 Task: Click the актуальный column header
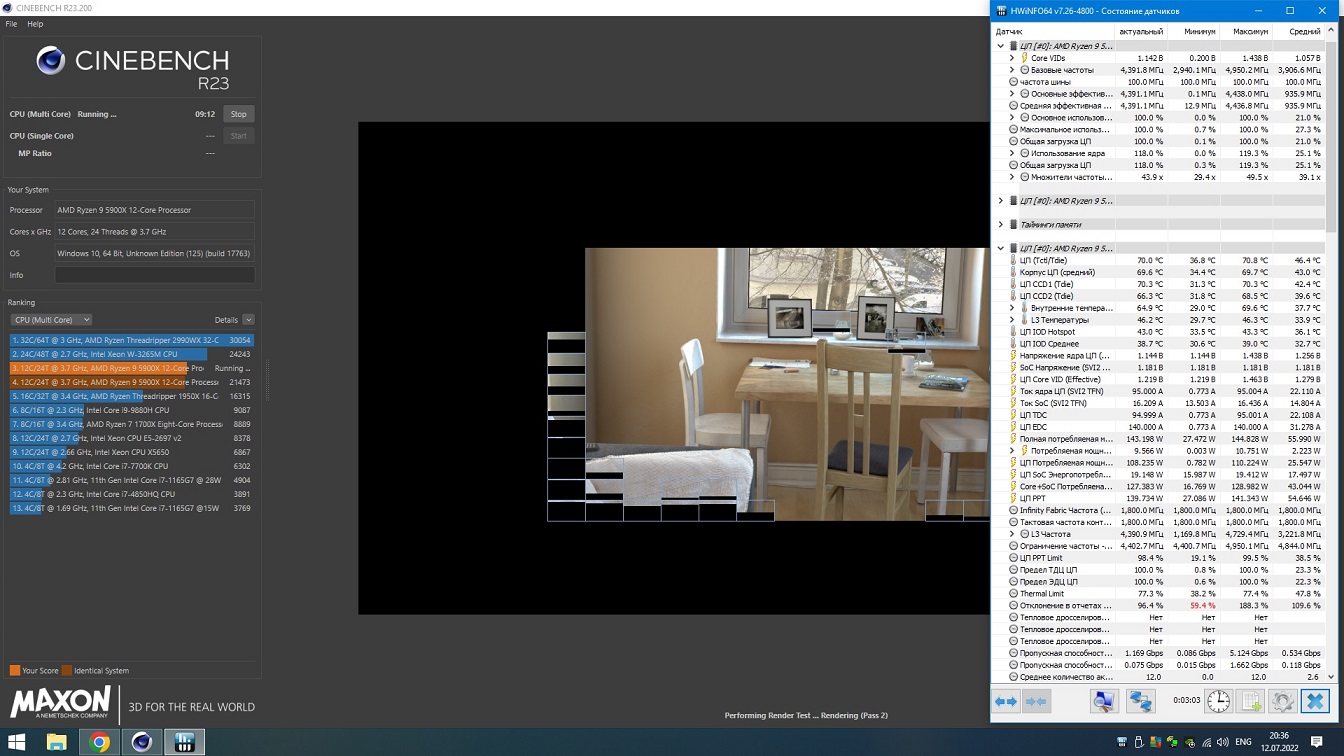click(1141, 31)
